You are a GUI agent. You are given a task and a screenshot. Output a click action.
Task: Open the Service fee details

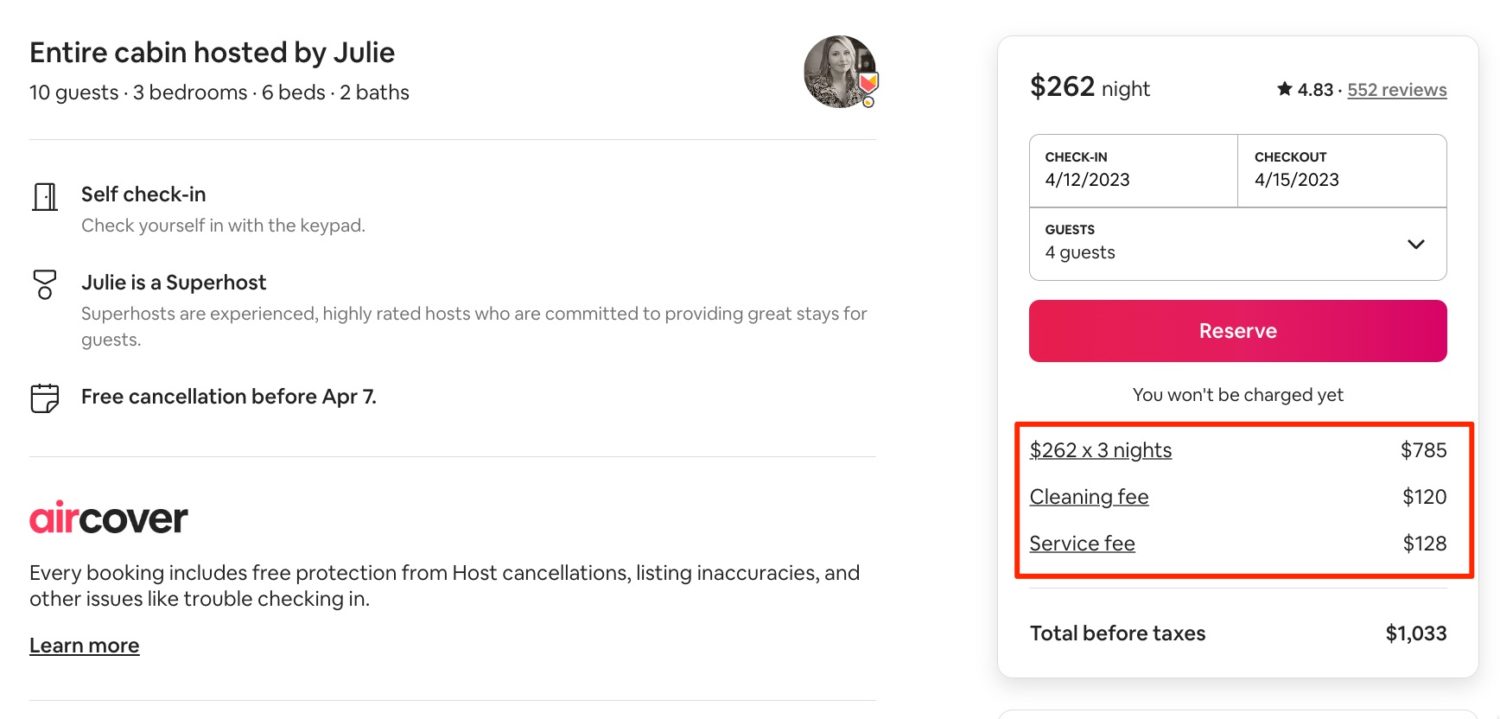(1082, 543)
